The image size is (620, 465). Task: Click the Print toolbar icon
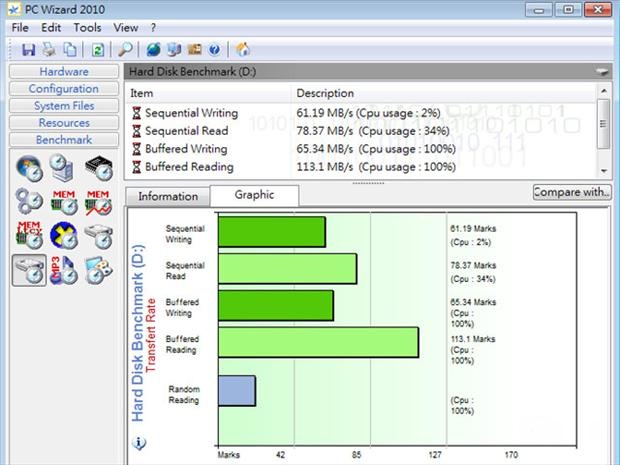(x=49, y=49)
